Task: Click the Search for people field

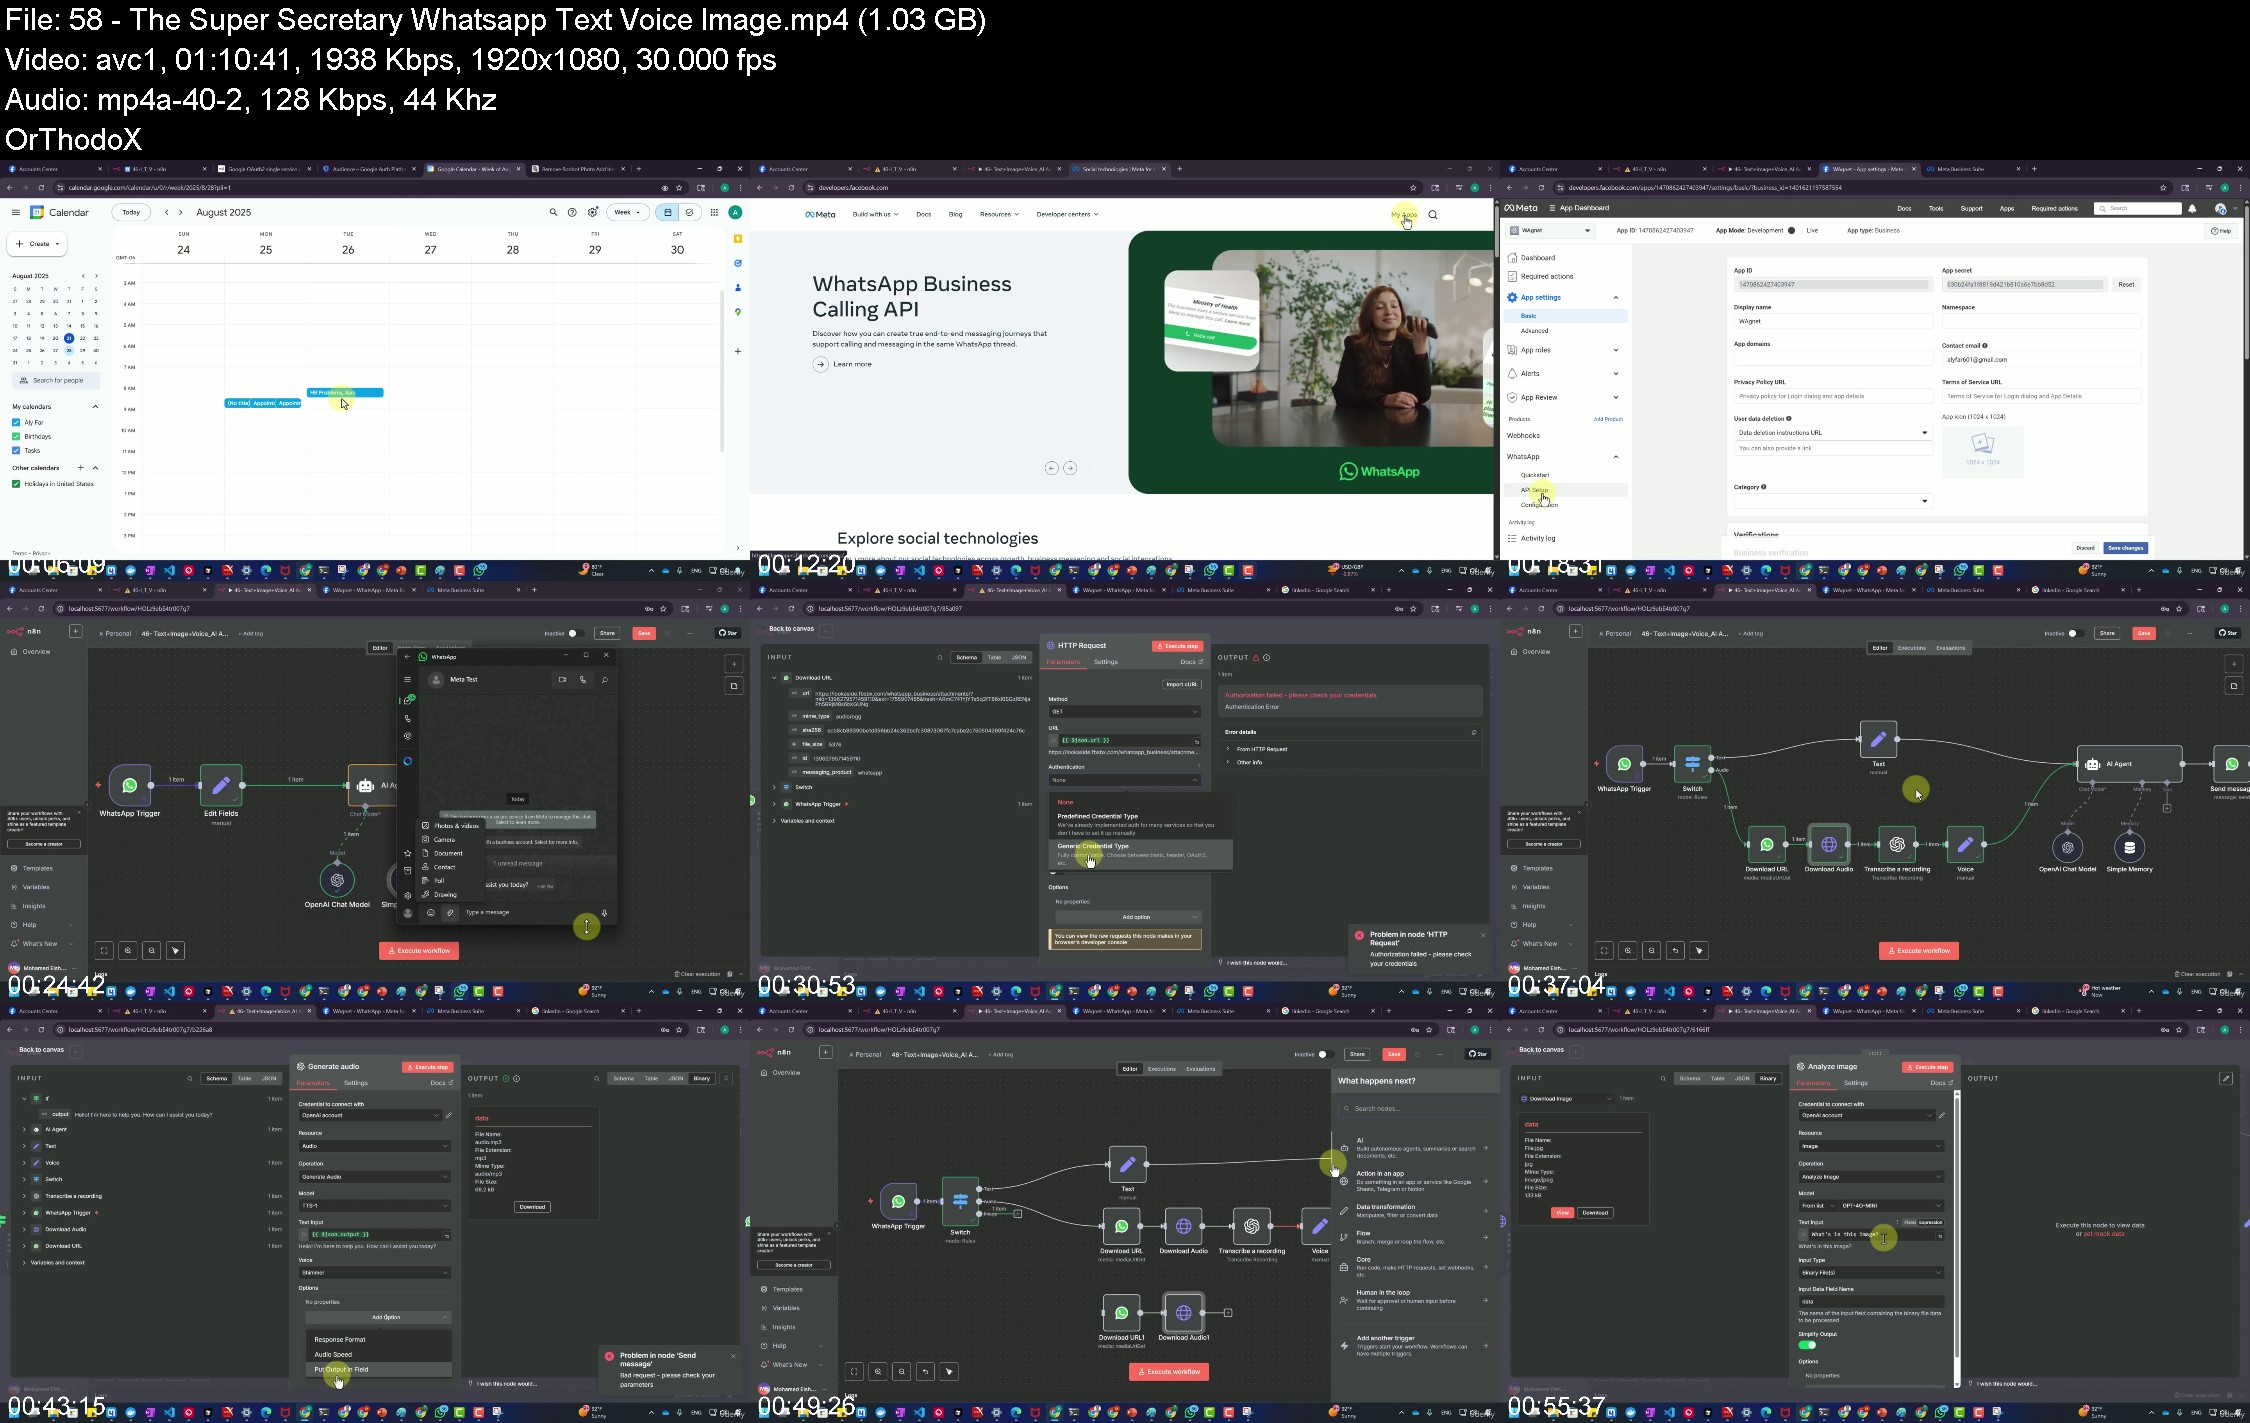Action: click(x=56, y=380)
